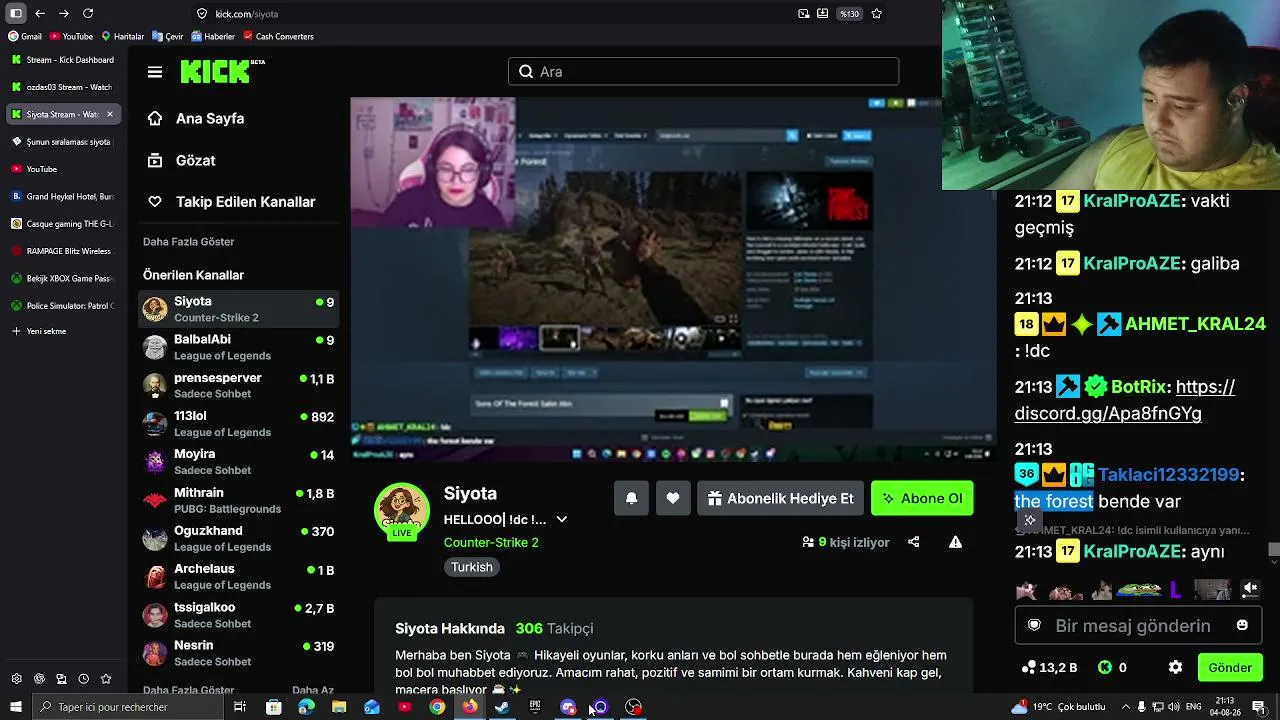Open the Kick hamburger menu
The width and height of the screenshot is (1280, 720).
click(155, 72)
